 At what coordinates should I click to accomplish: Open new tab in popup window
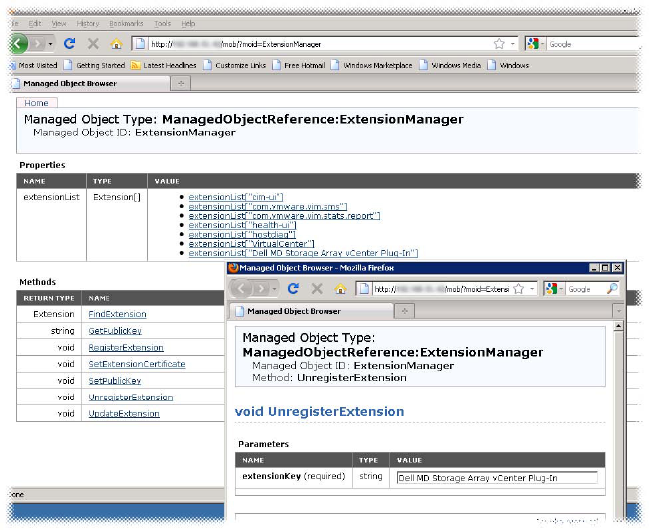[x=405, y=311]
